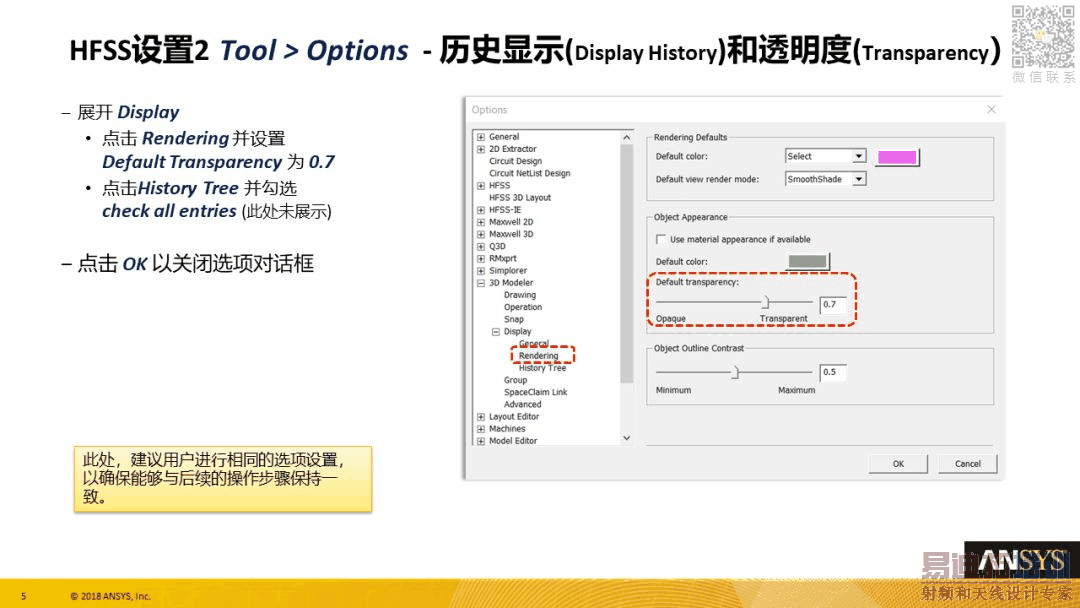Click the gray object default color swatch
Viewport: 1080px width, 608px height.
pyautogui.click(x=807, y=262)
